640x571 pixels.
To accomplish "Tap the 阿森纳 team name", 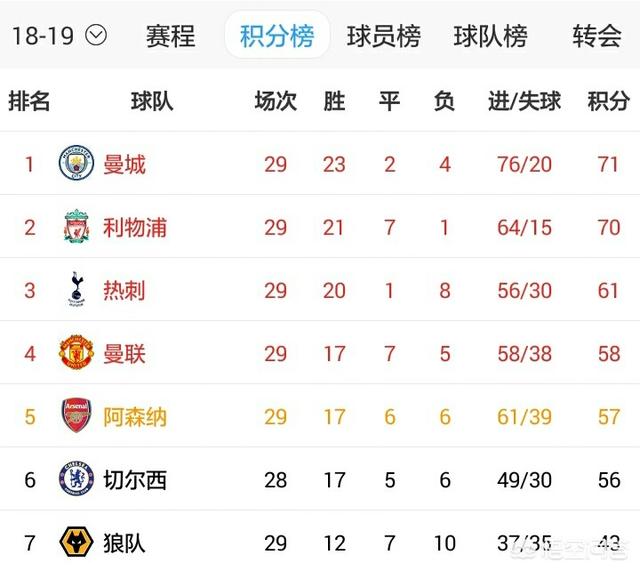I will point(135,416).
